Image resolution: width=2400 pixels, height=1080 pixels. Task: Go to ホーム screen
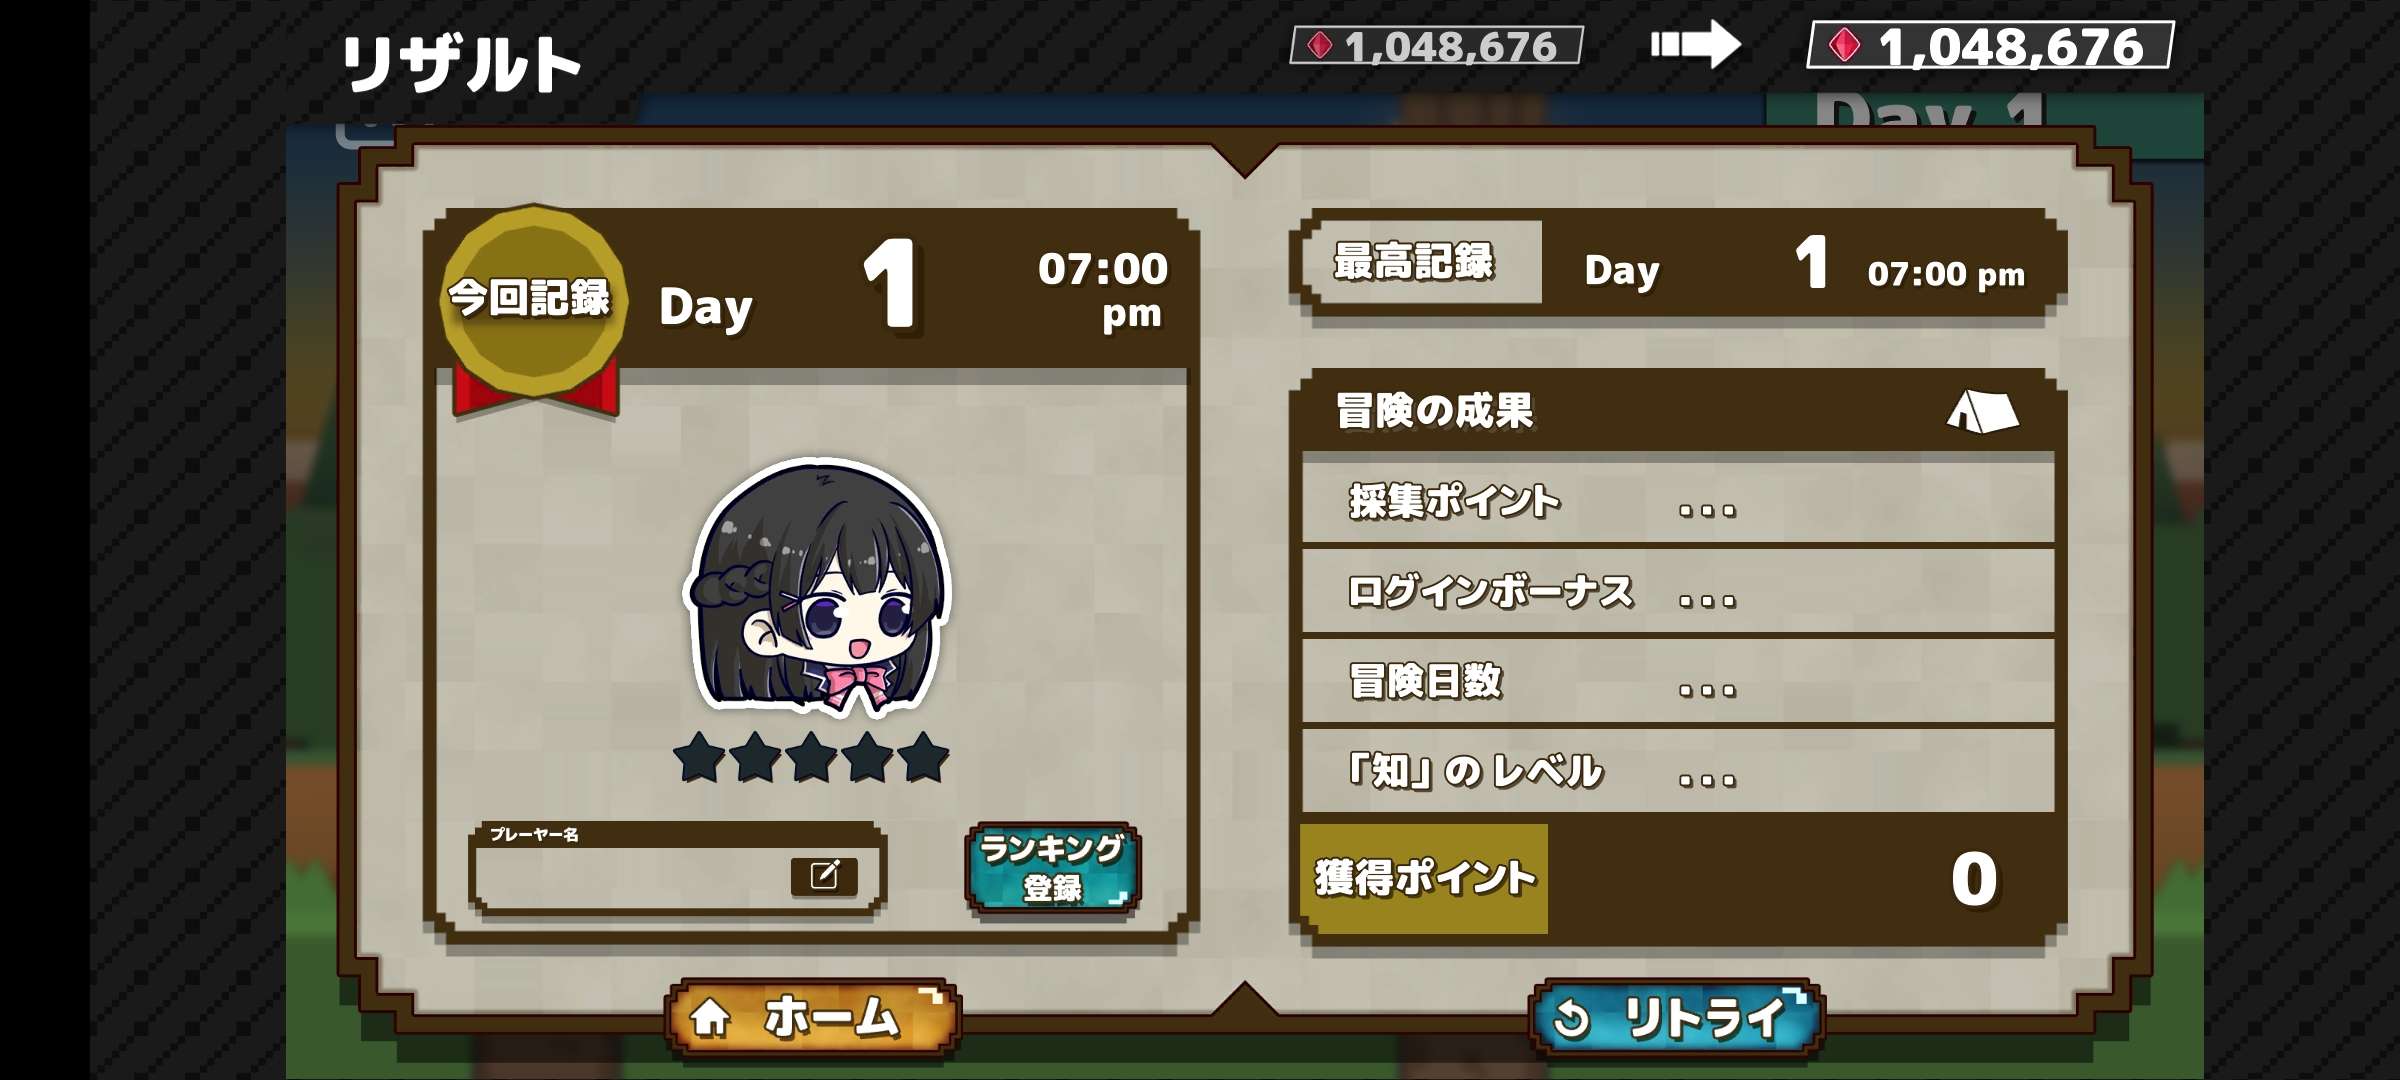point(812,1018)
